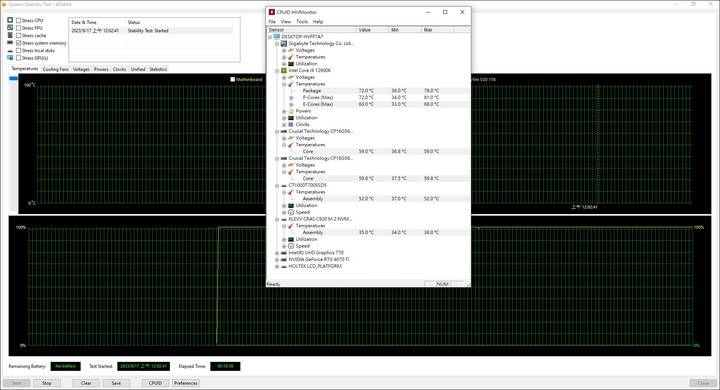720x390 pixels.
Task: Open the File menu in HWMonitor
Action: pos(272,22)
